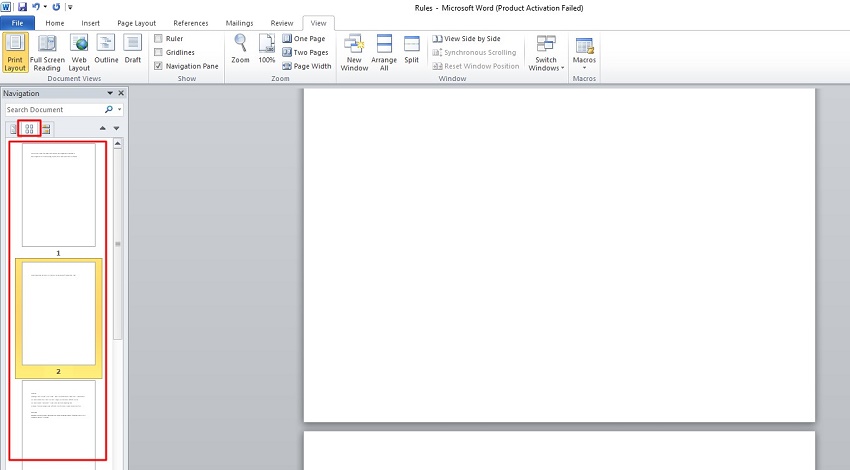Expand search options arrow in Search Document

tap(120, 110)
